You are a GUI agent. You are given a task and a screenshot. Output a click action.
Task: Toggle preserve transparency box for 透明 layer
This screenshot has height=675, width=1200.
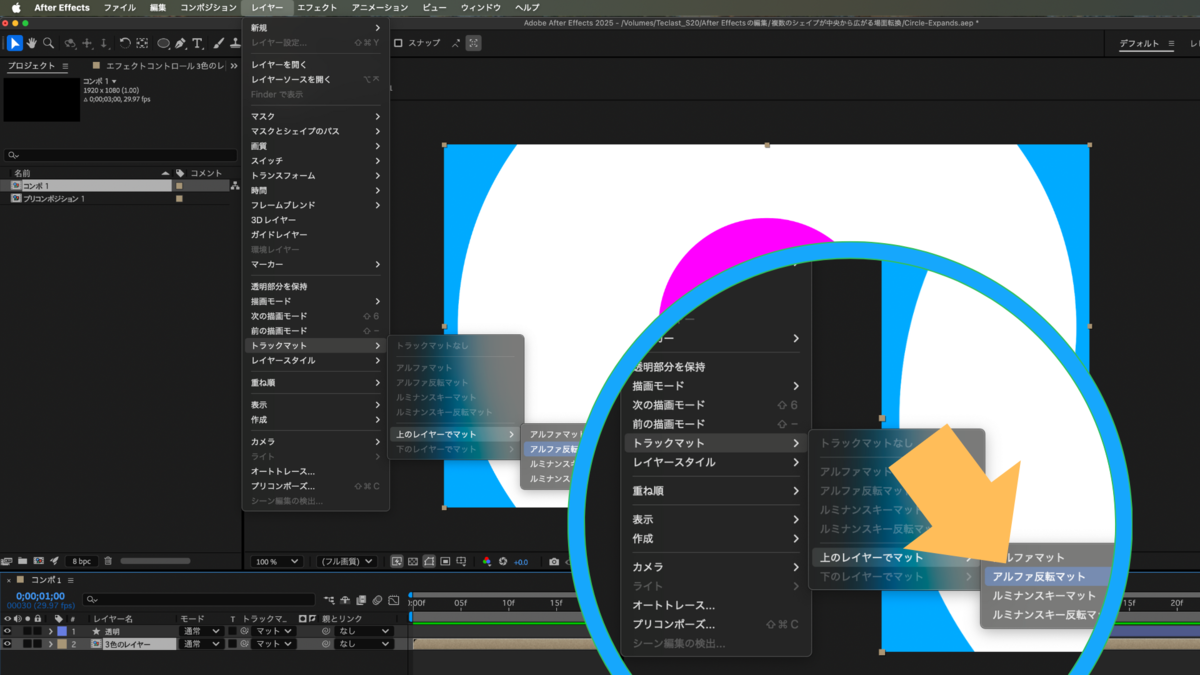232,631
